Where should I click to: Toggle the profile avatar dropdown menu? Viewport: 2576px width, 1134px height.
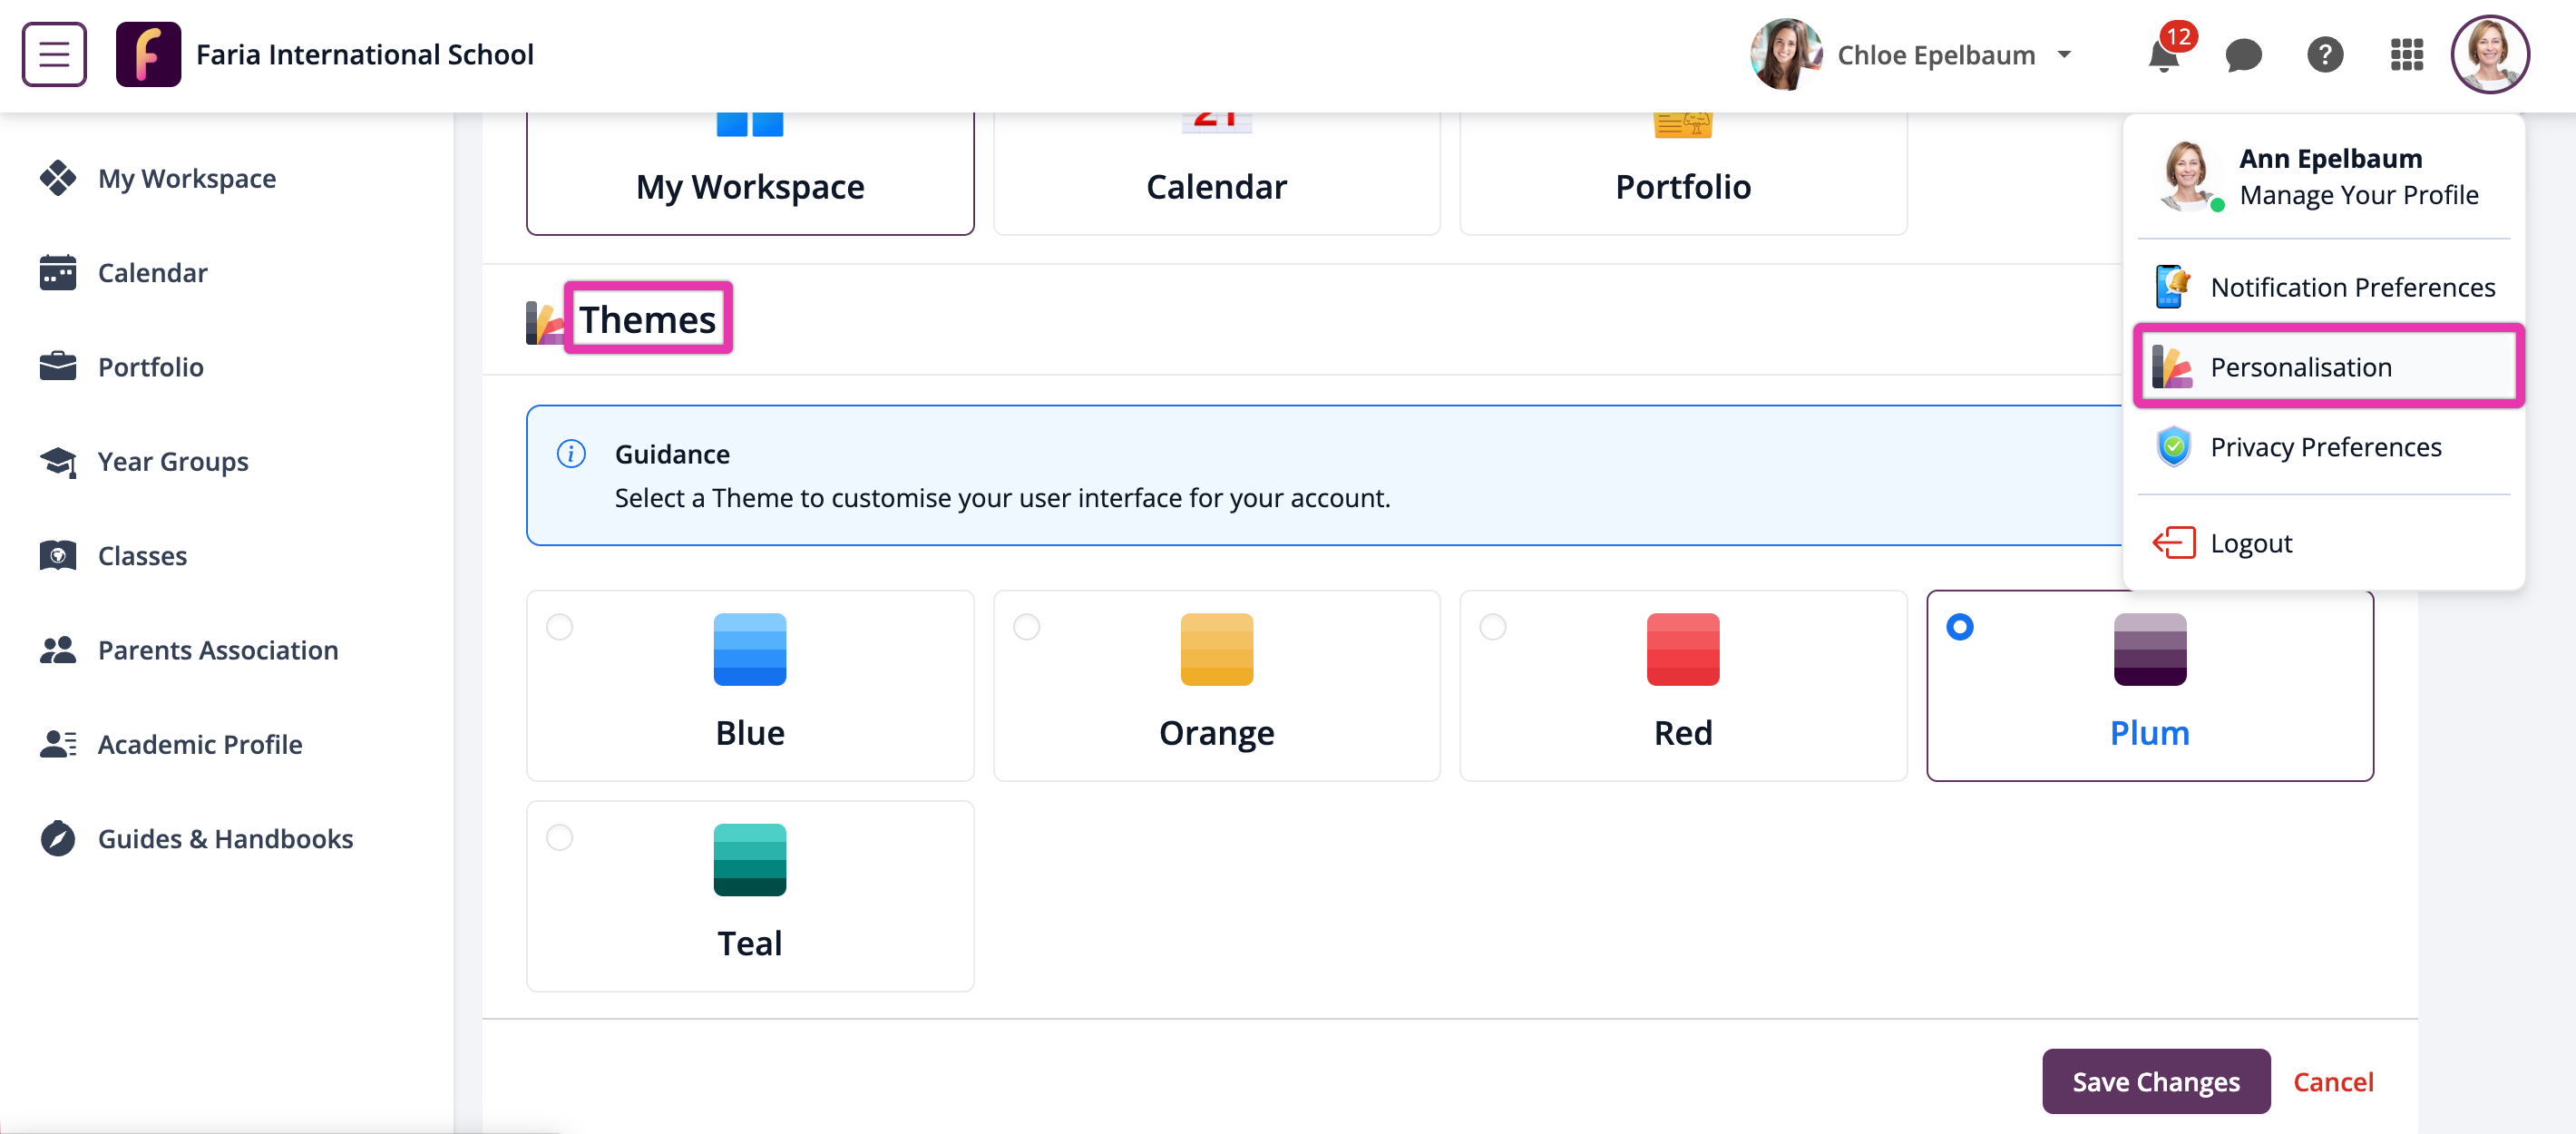tap(2489, 55)
